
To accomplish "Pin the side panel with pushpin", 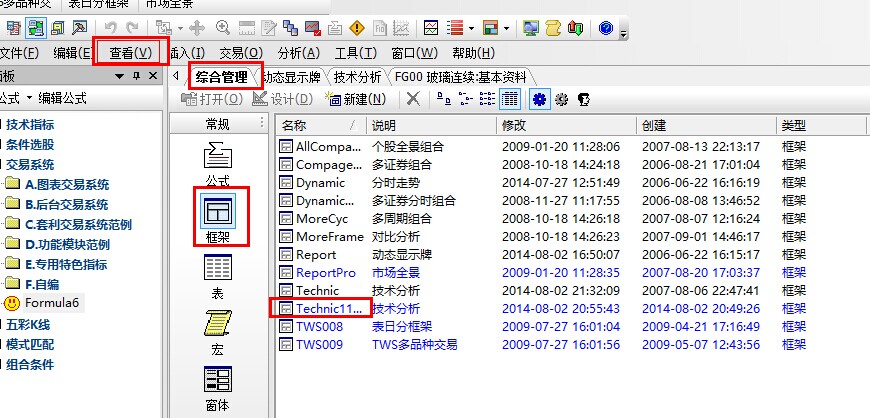I will [x=137, y=76].
